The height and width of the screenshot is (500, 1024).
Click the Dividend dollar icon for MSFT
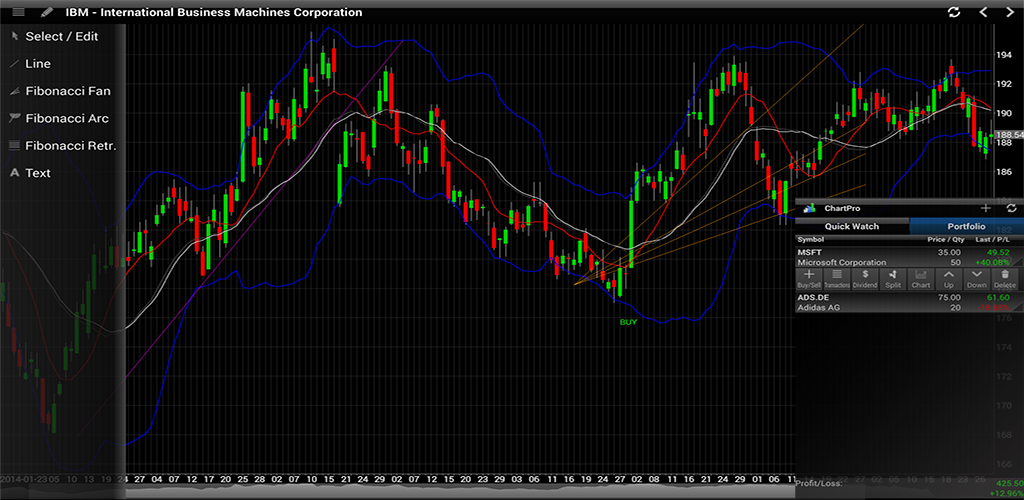tap(865, 278)
